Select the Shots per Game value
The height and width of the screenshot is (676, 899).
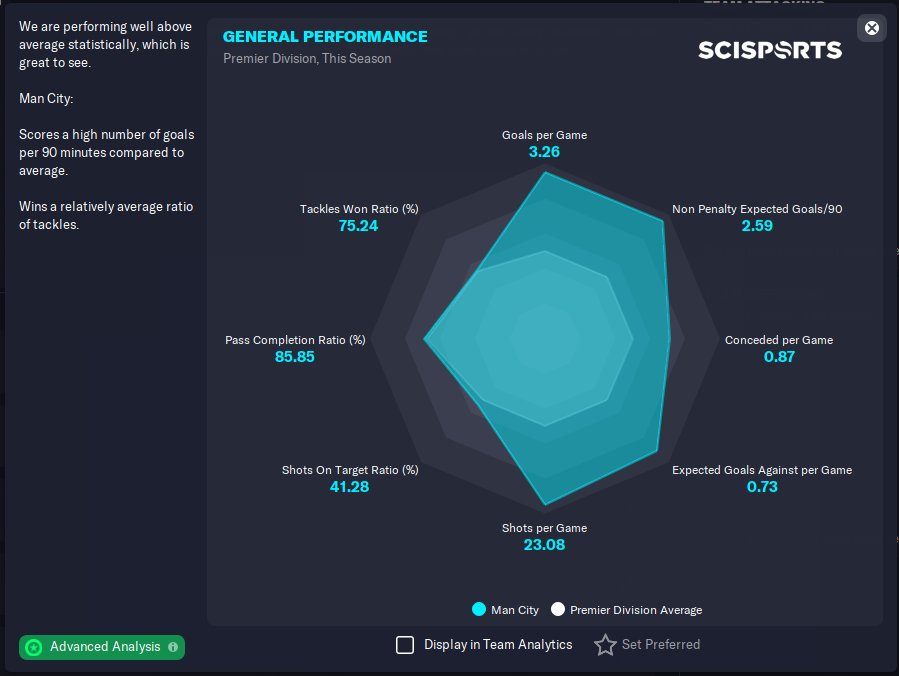point(544,545)
